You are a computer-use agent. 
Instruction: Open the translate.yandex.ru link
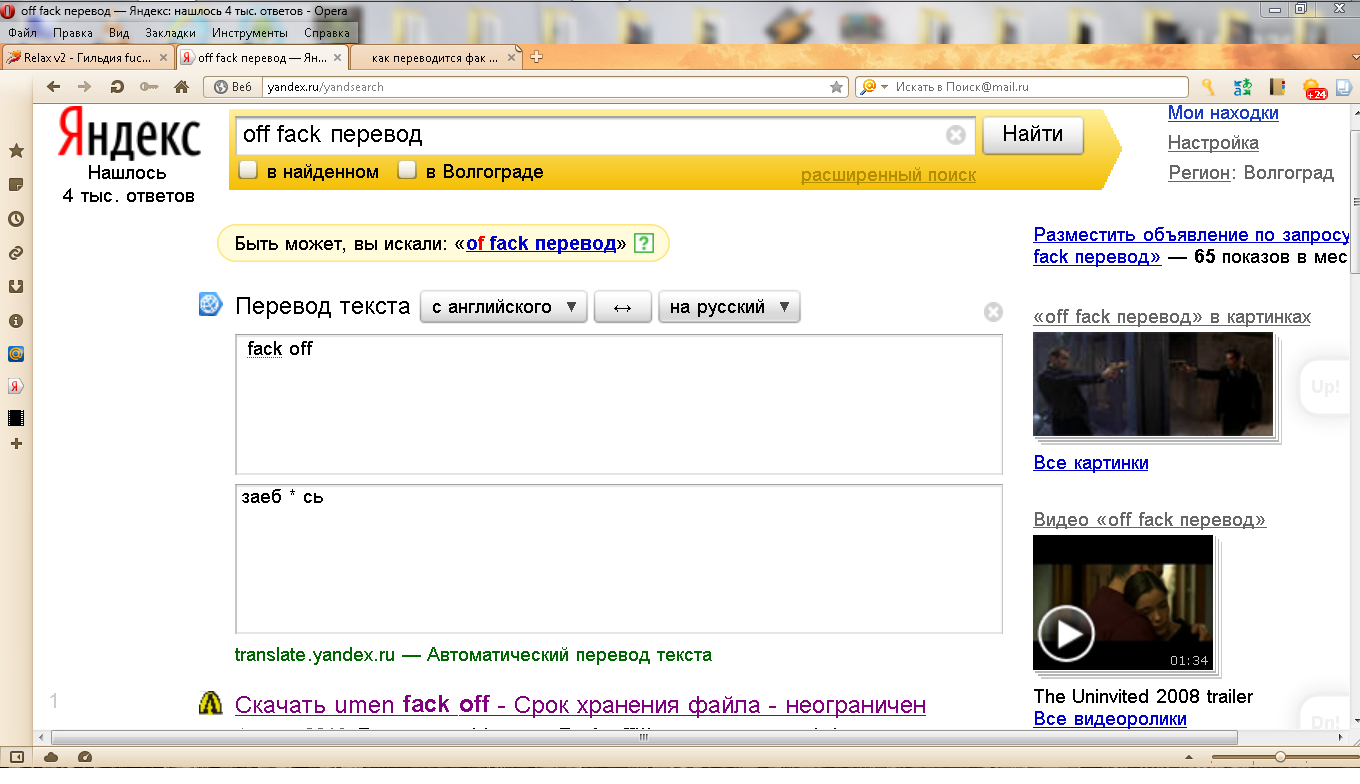pos(315,655)
